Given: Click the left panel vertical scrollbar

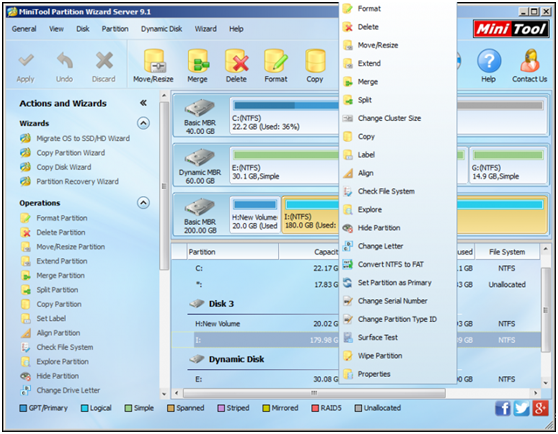Looking at the screenshot, I should (x=164, y=186).
